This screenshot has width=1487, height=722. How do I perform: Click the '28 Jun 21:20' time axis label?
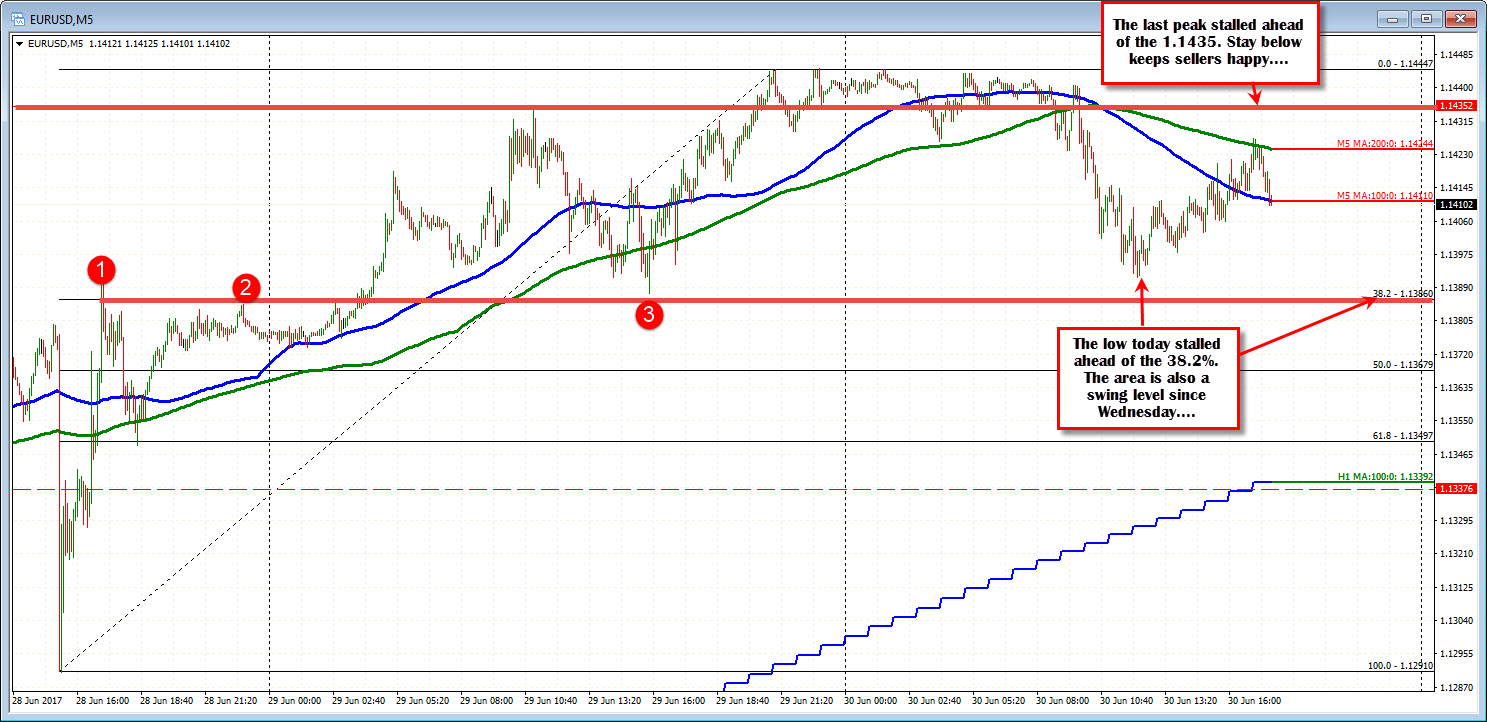tap(230, 701)
